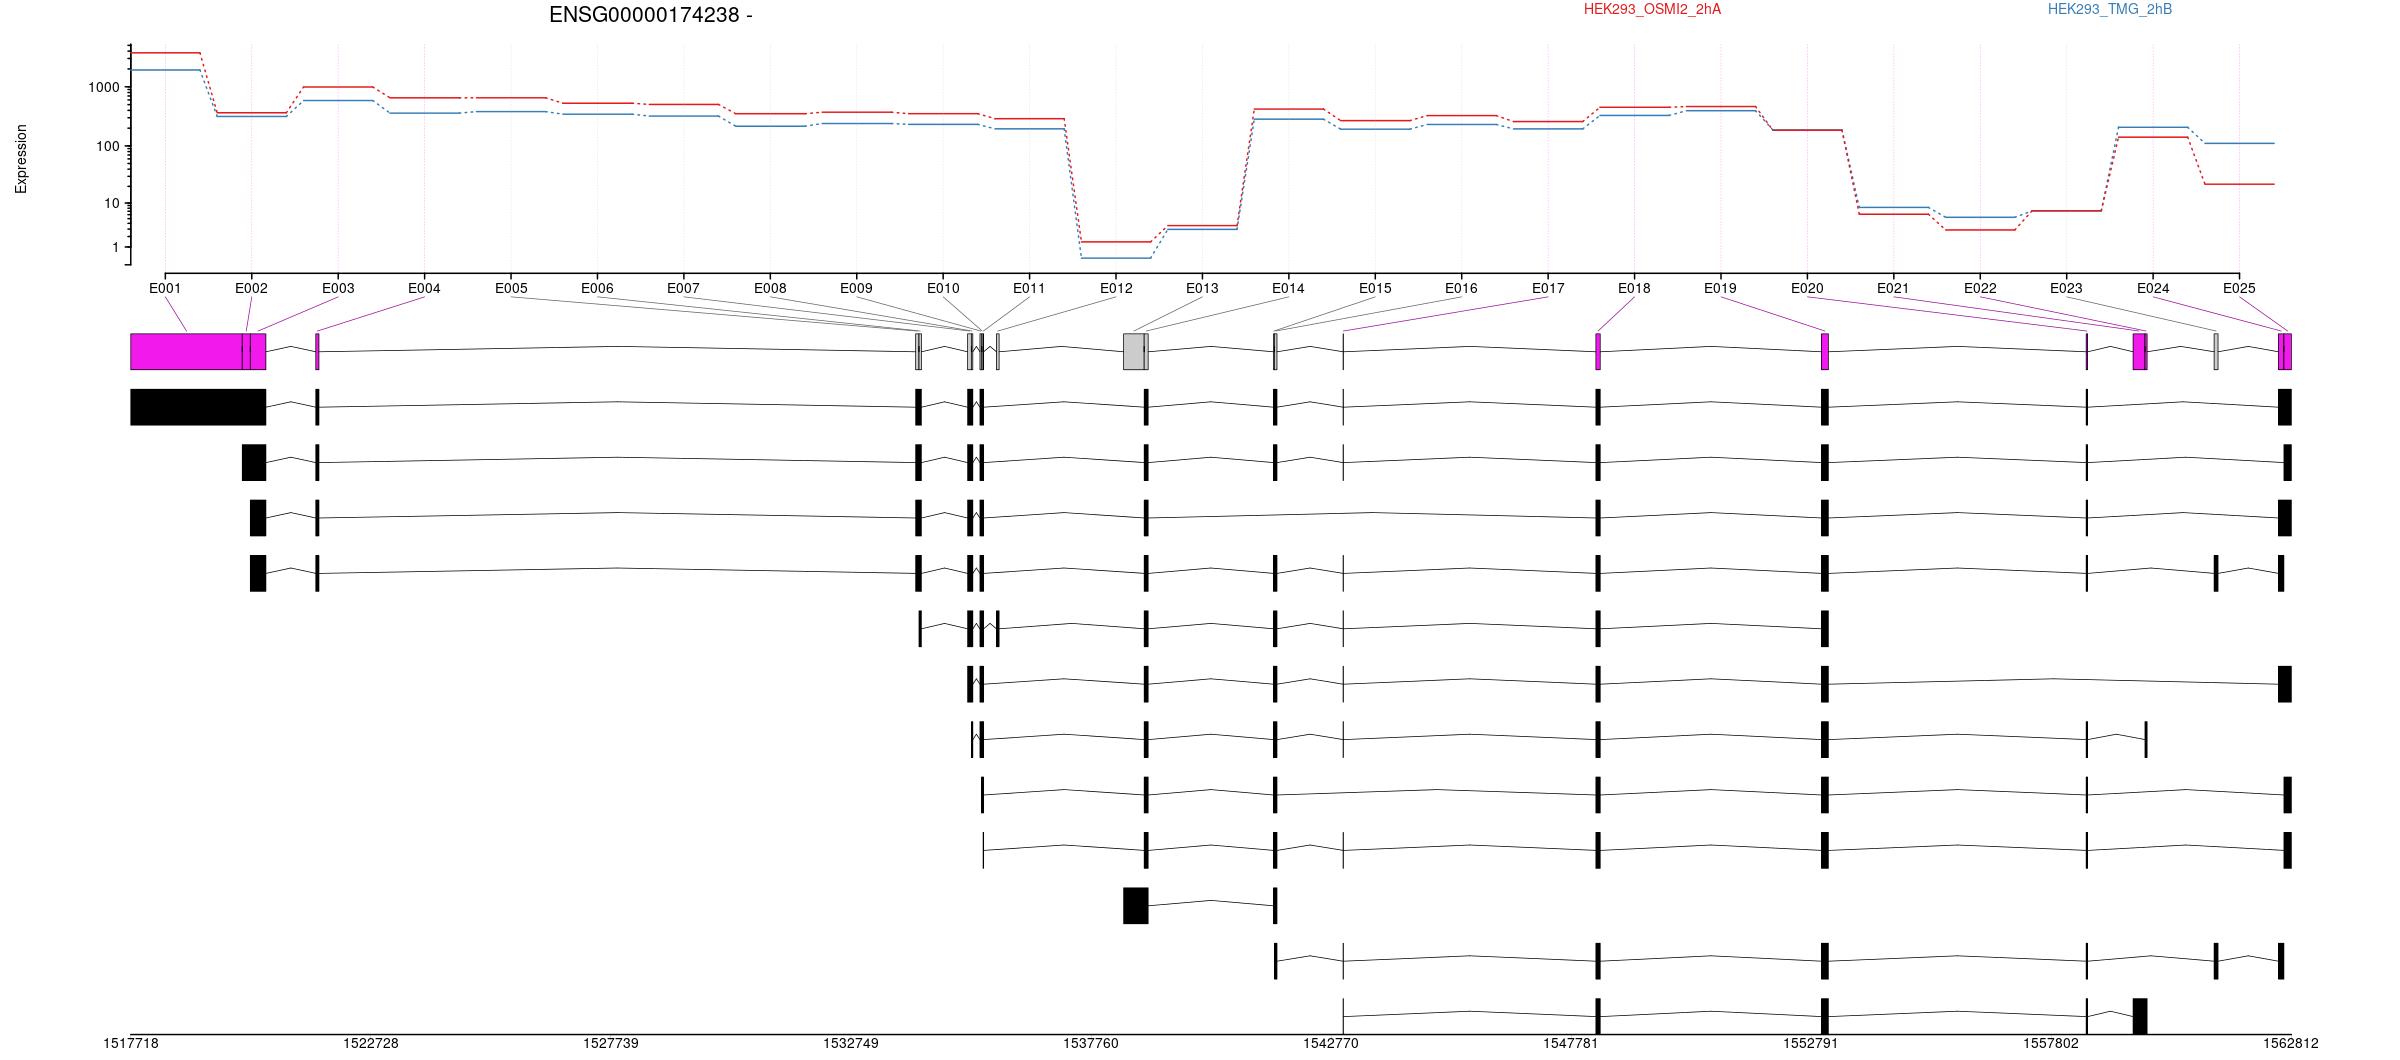Click genomic coordinate 1537760

coord(1091,1043)
